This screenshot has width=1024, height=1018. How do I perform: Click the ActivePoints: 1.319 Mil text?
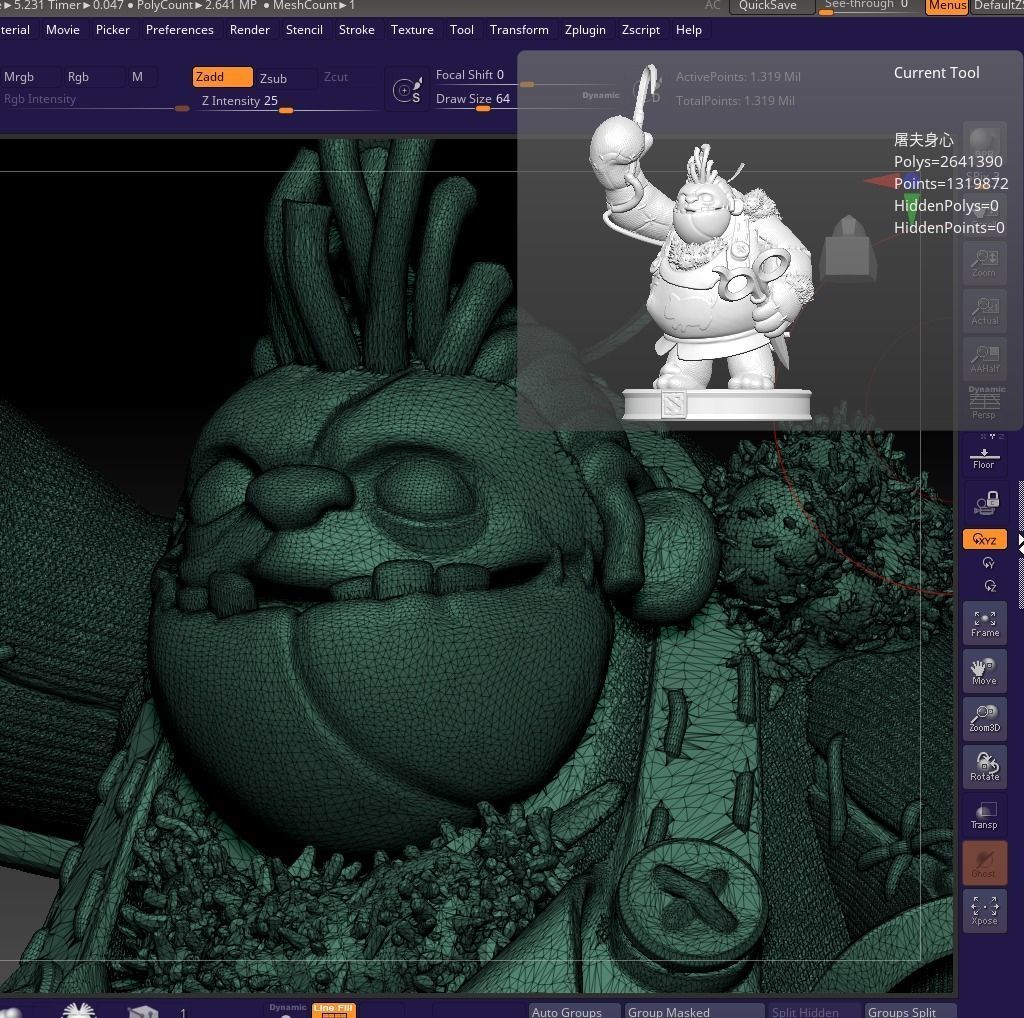(x=738, y=76)
